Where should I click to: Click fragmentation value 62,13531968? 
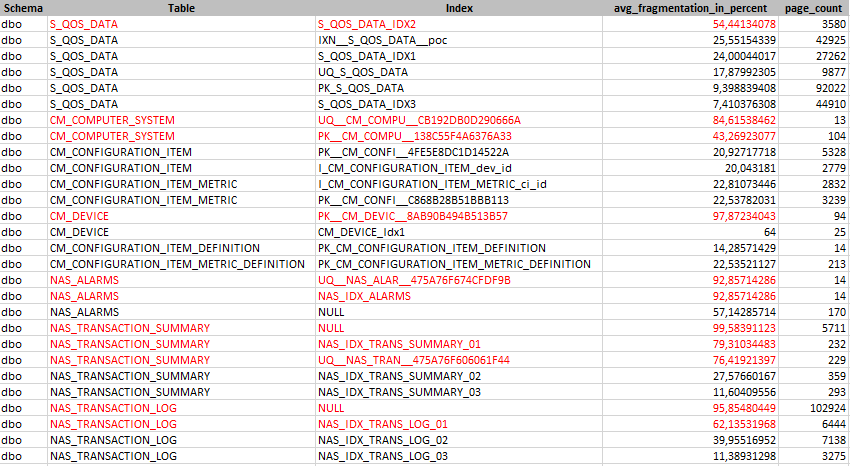click(690, 424)
